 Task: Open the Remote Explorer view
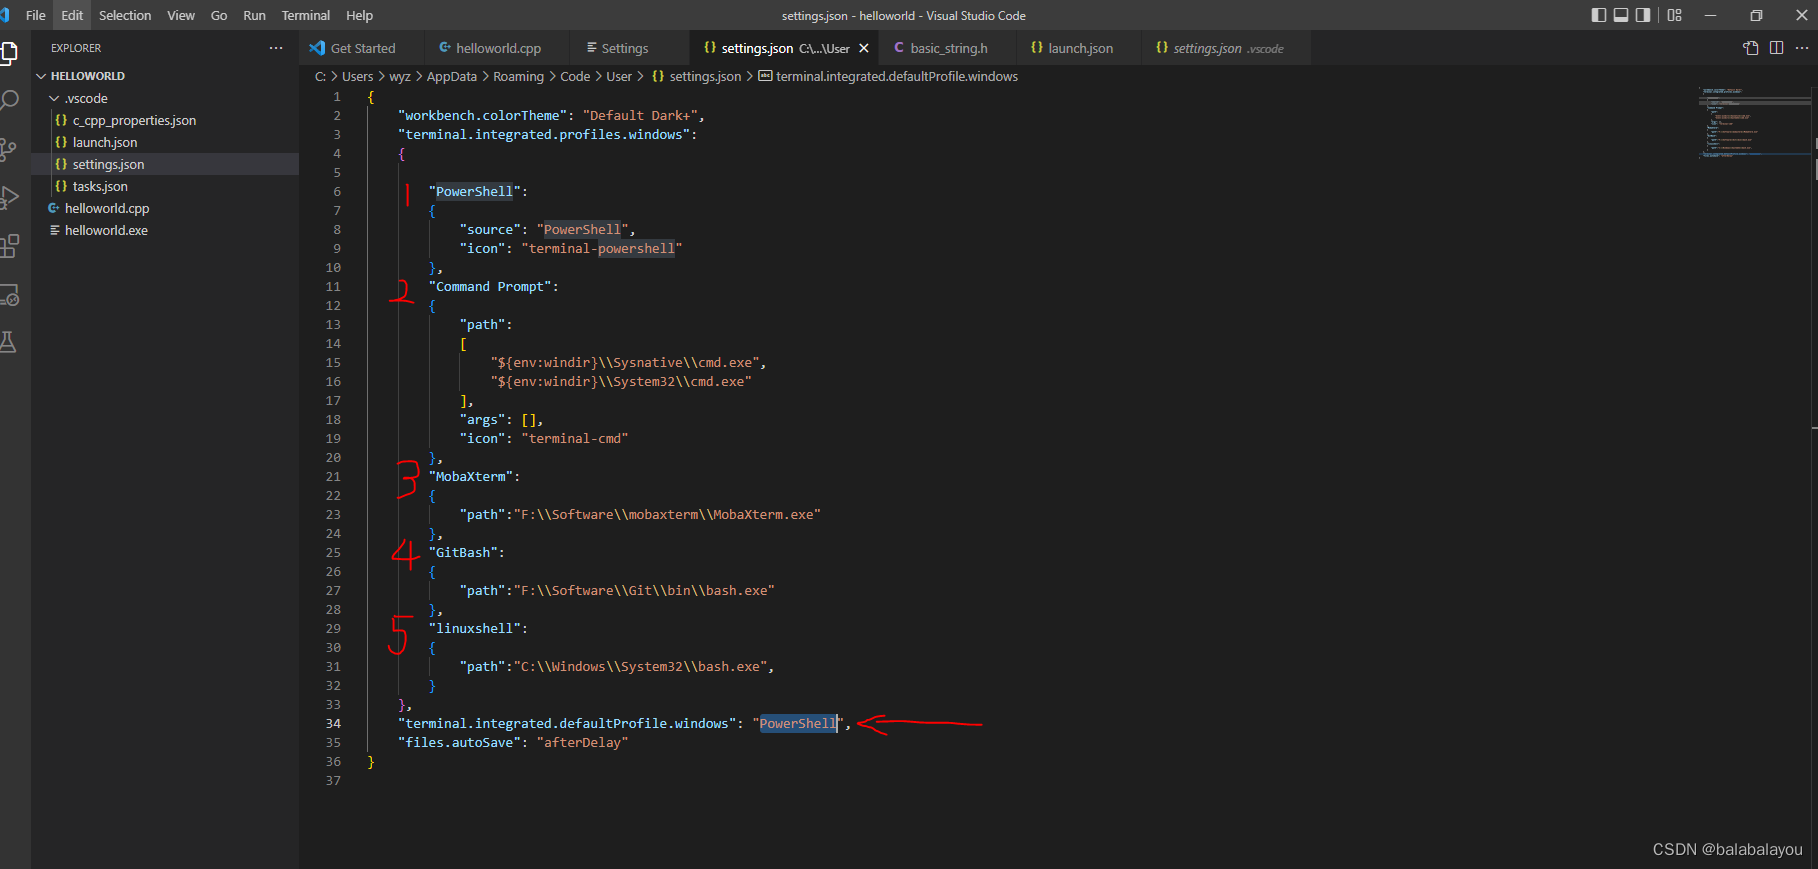click(x=8, y=295)
